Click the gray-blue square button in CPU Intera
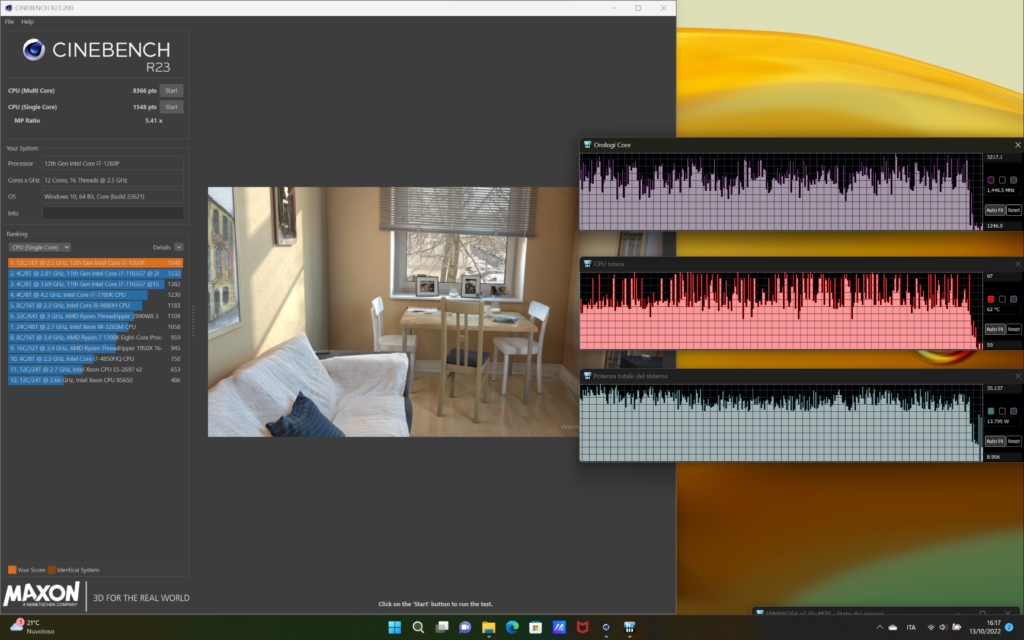This screenshot has height=640, width=1024. [x=1014, y=299]
